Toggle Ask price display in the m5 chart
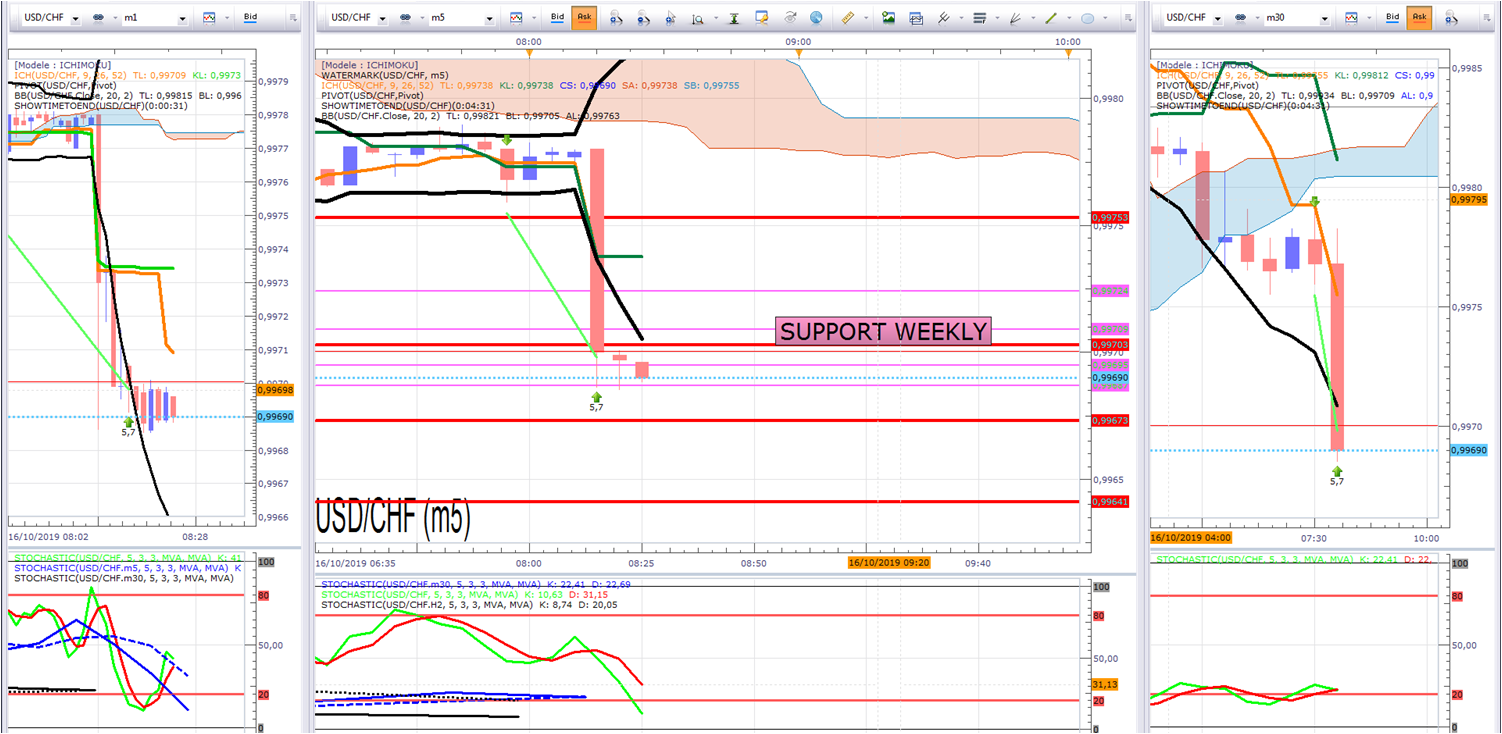 click(584, 18)
